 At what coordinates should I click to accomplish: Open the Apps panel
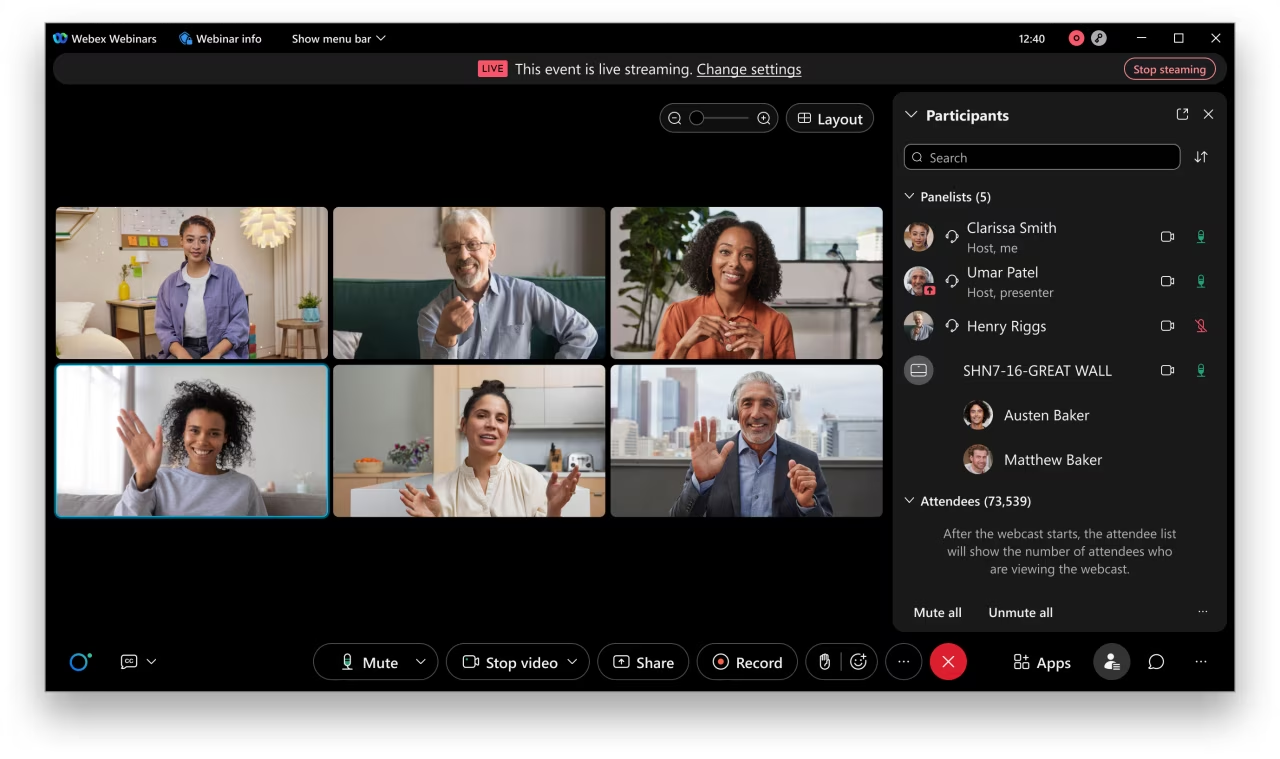(x=1041, y=662)
